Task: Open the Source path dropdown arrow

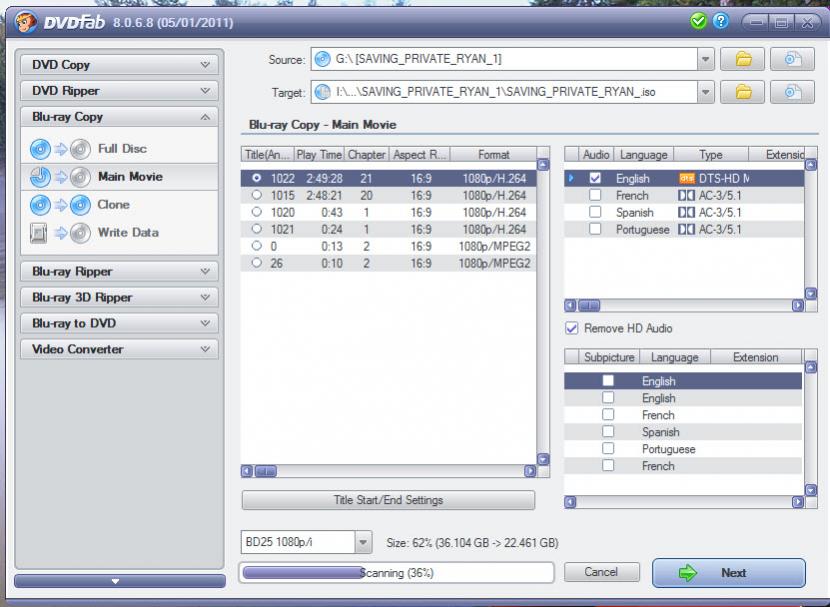Action: click(706, 59)
